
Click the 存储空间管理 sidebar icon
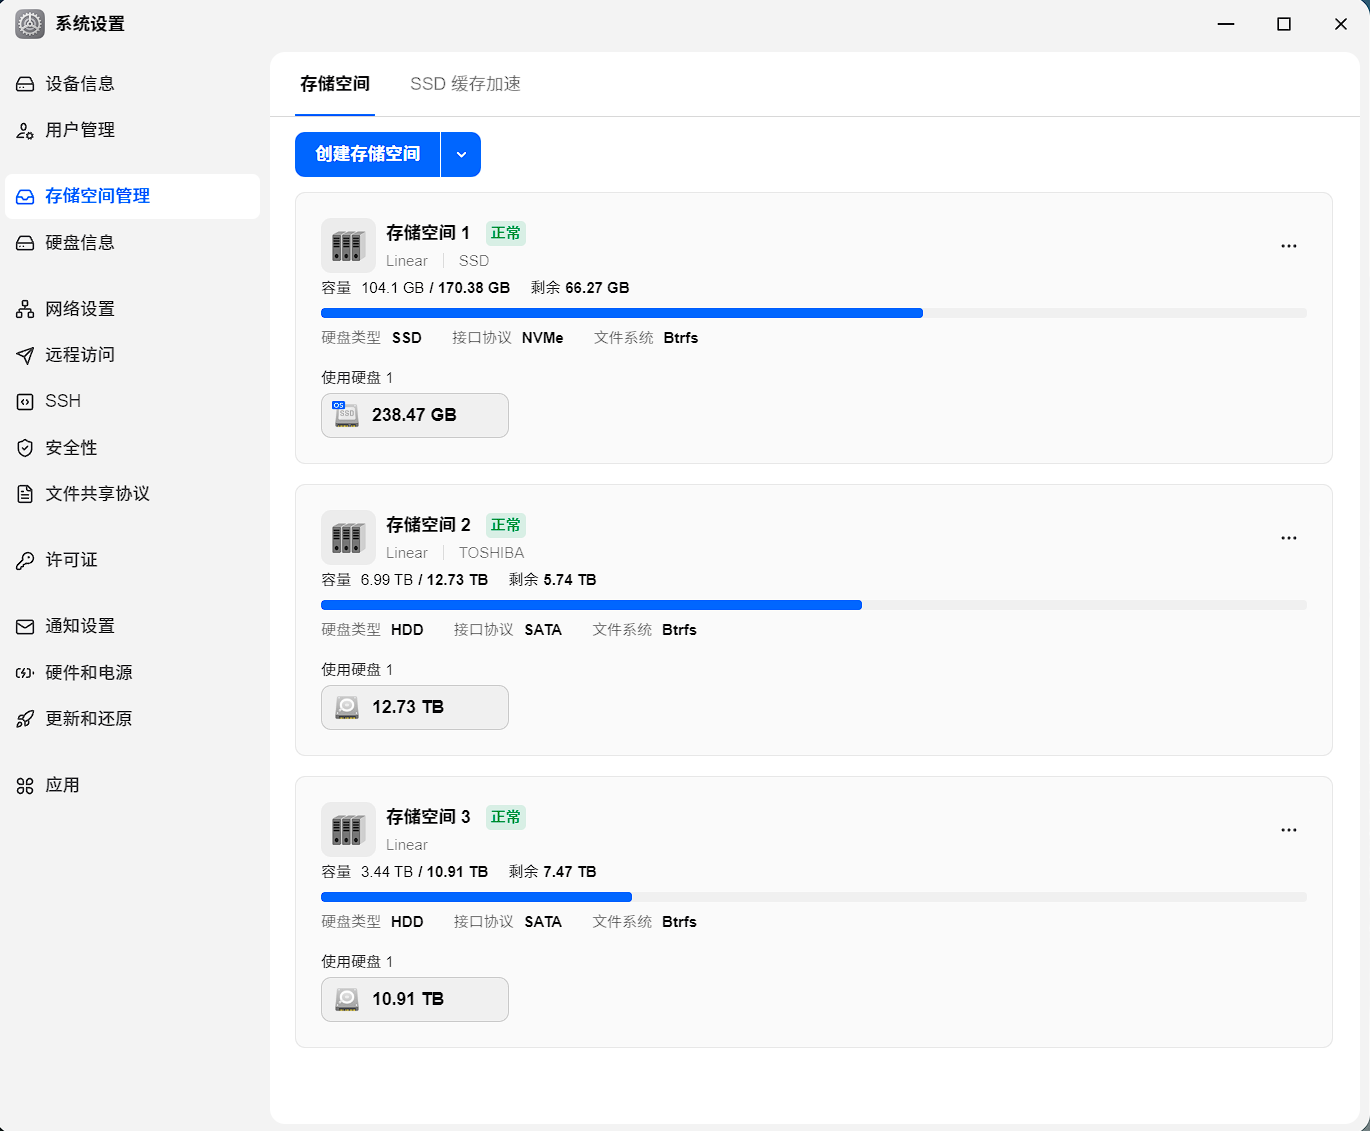click(x=25, y=197)
